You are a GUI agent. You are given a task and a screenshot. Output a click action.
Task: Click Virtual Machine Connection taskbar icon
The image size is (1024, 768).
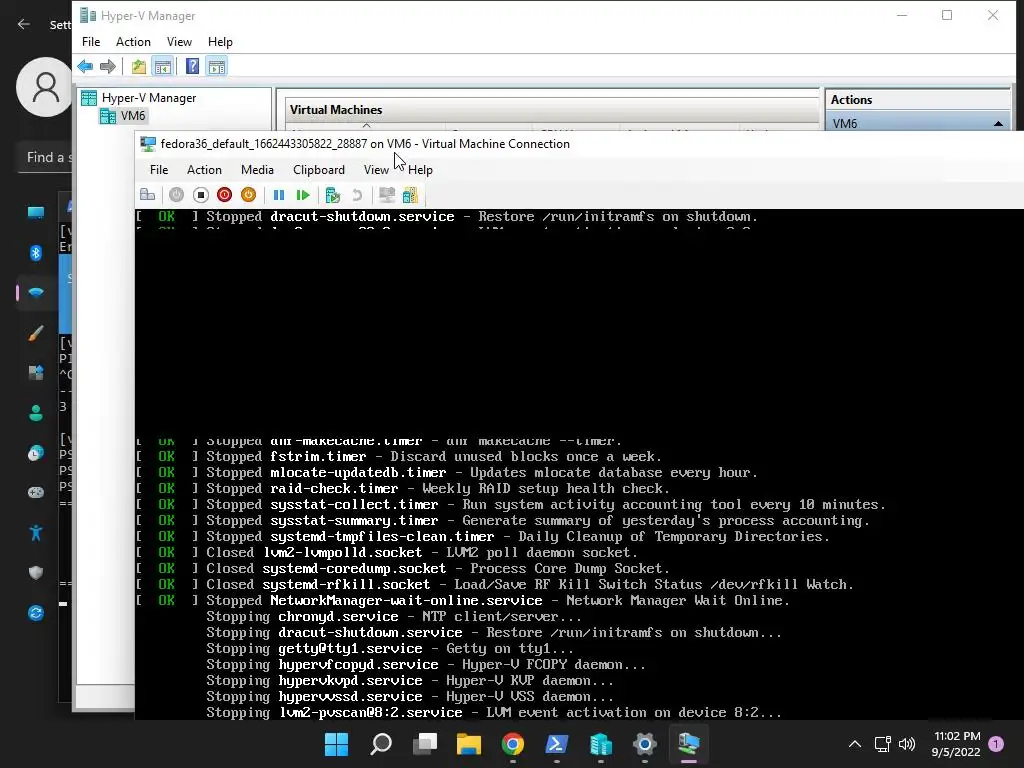[688, 744]
